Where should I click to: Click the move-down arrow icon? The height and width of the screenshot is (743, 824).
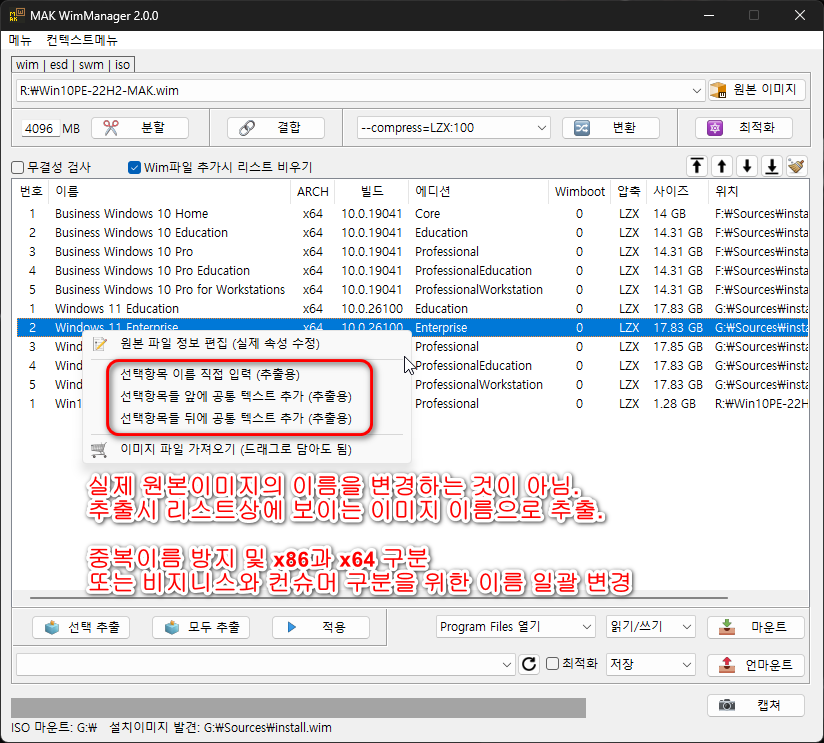[x=747, y=167]
